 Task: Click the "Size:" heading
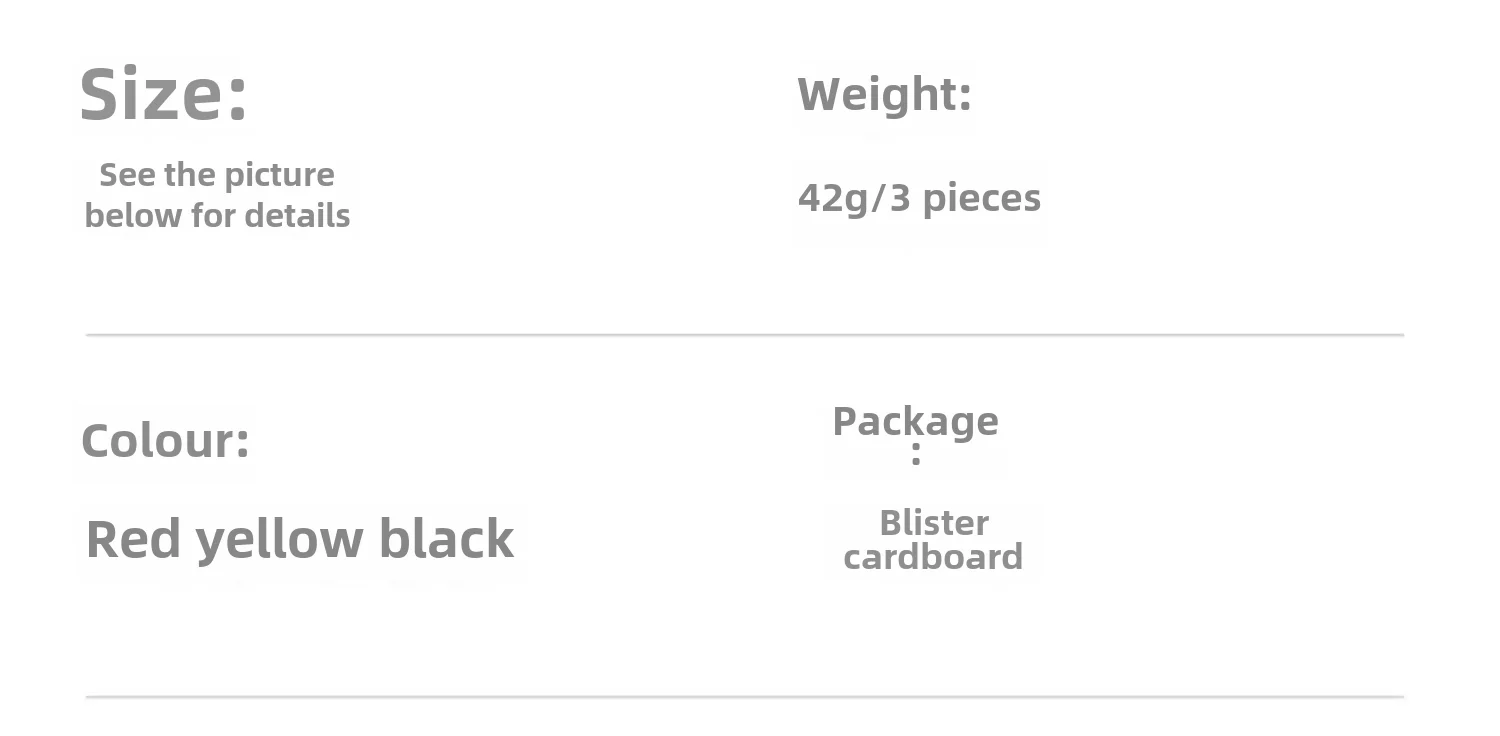[163, 95]
